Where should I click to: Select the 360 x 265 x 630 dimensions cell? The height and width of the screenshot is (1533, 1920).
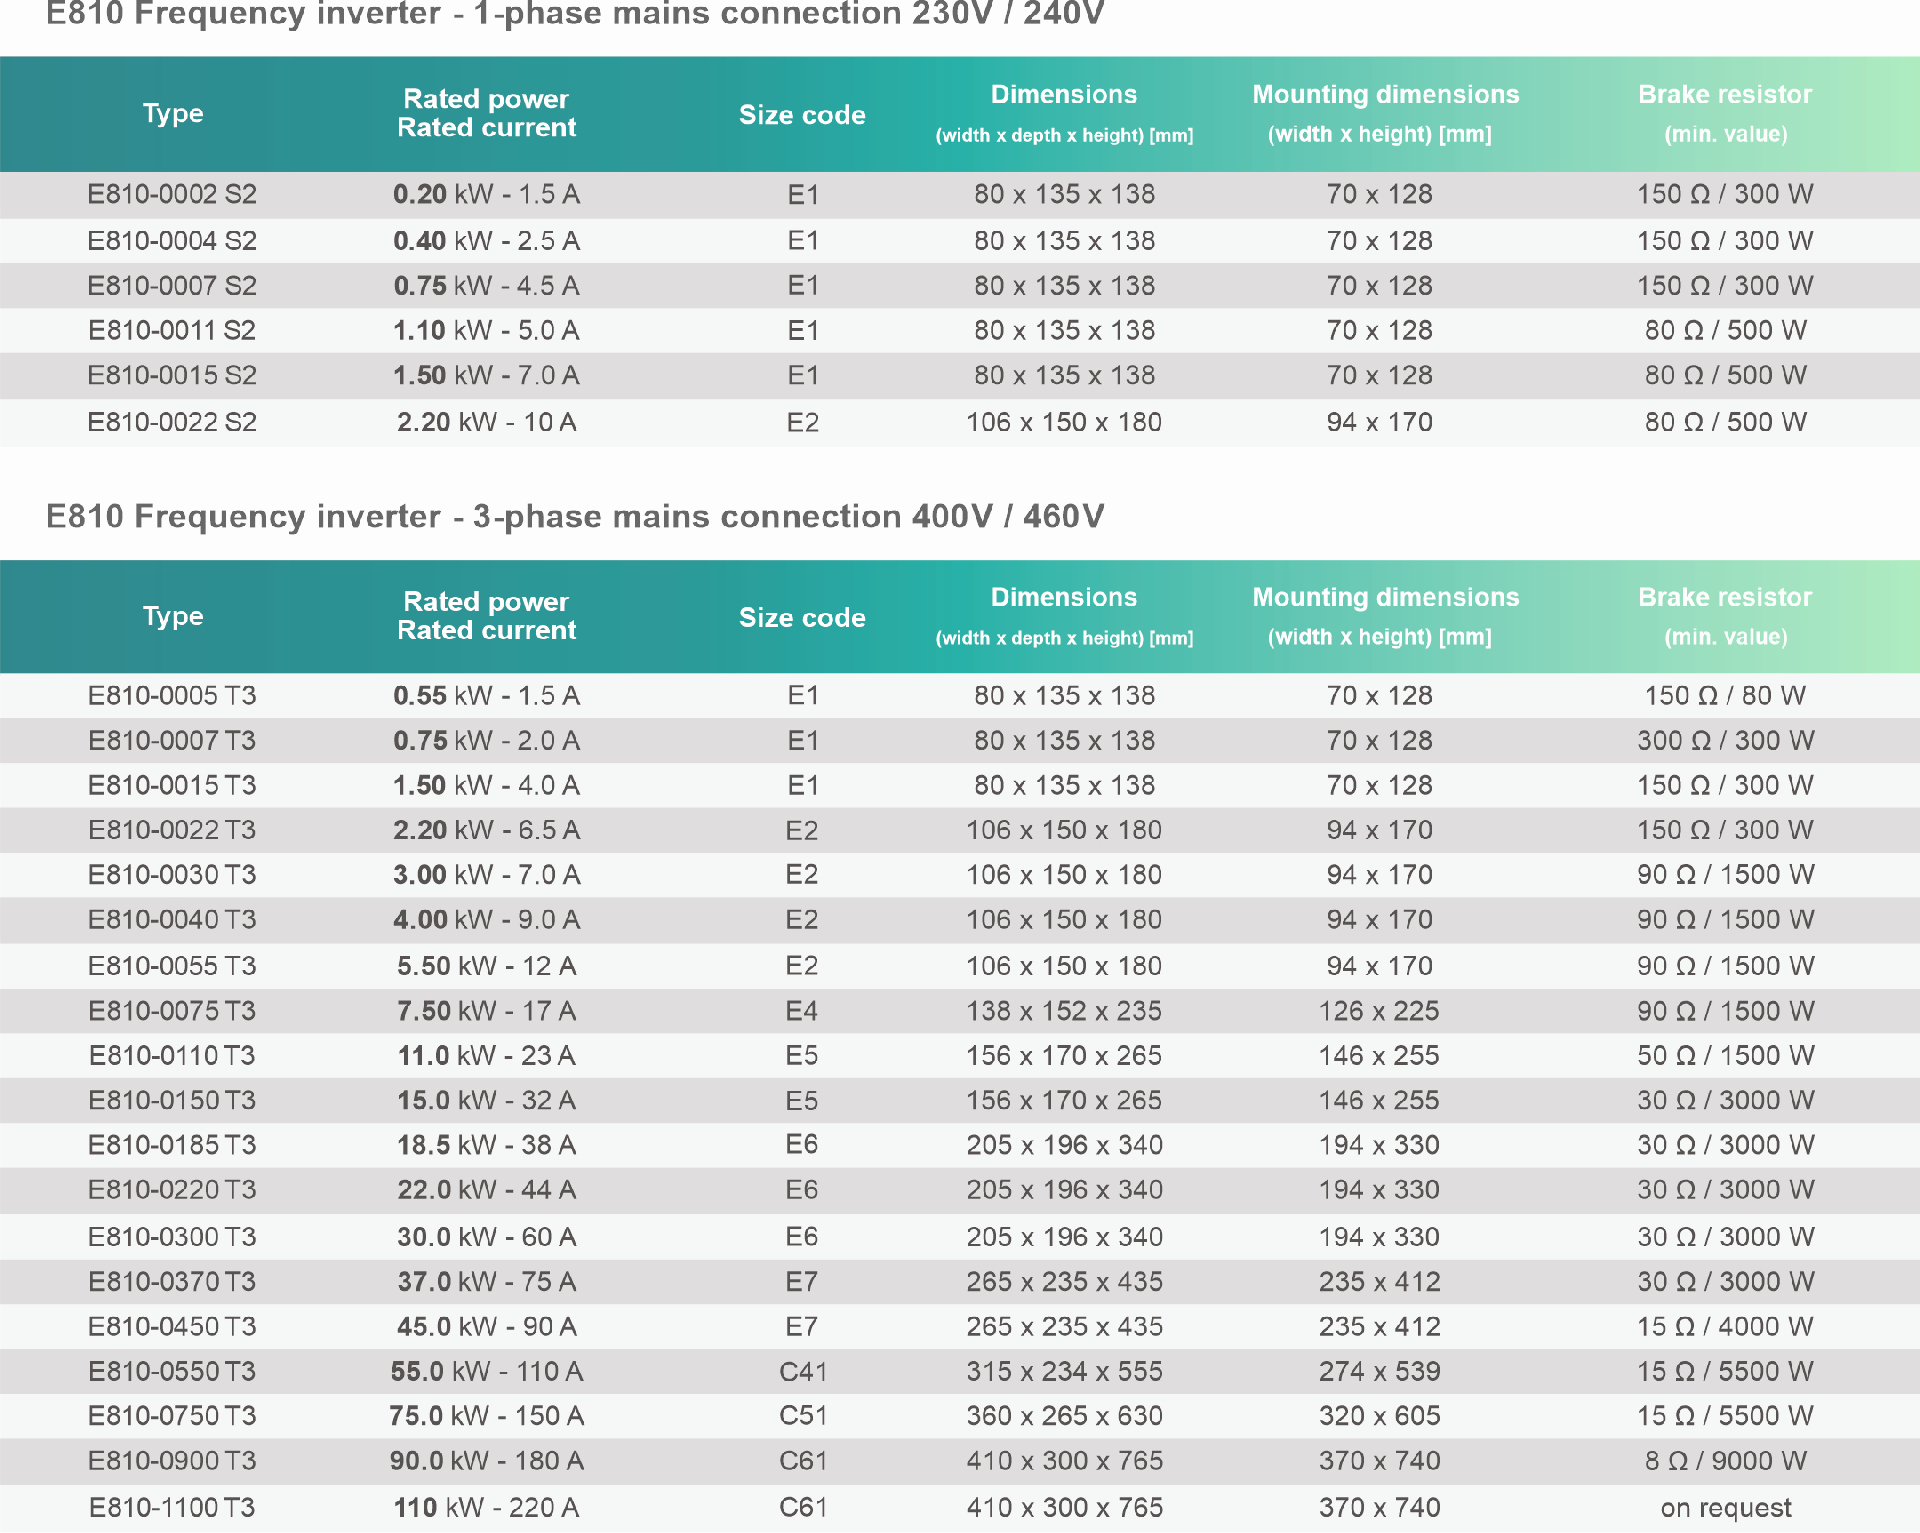click(x=1064, y=1416)
